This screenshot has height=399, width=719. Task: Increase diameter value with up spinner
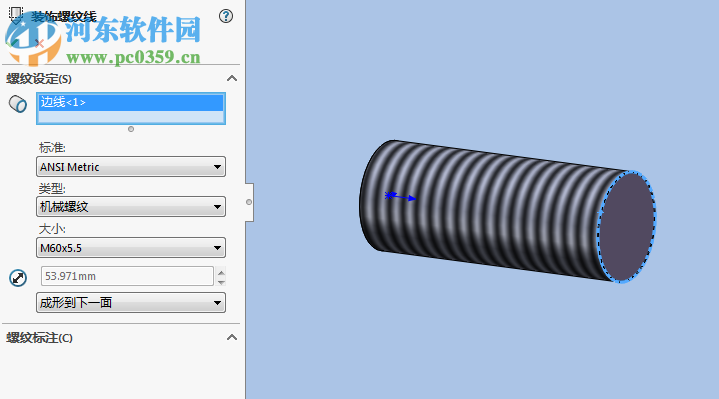click(x=221, y=272)
